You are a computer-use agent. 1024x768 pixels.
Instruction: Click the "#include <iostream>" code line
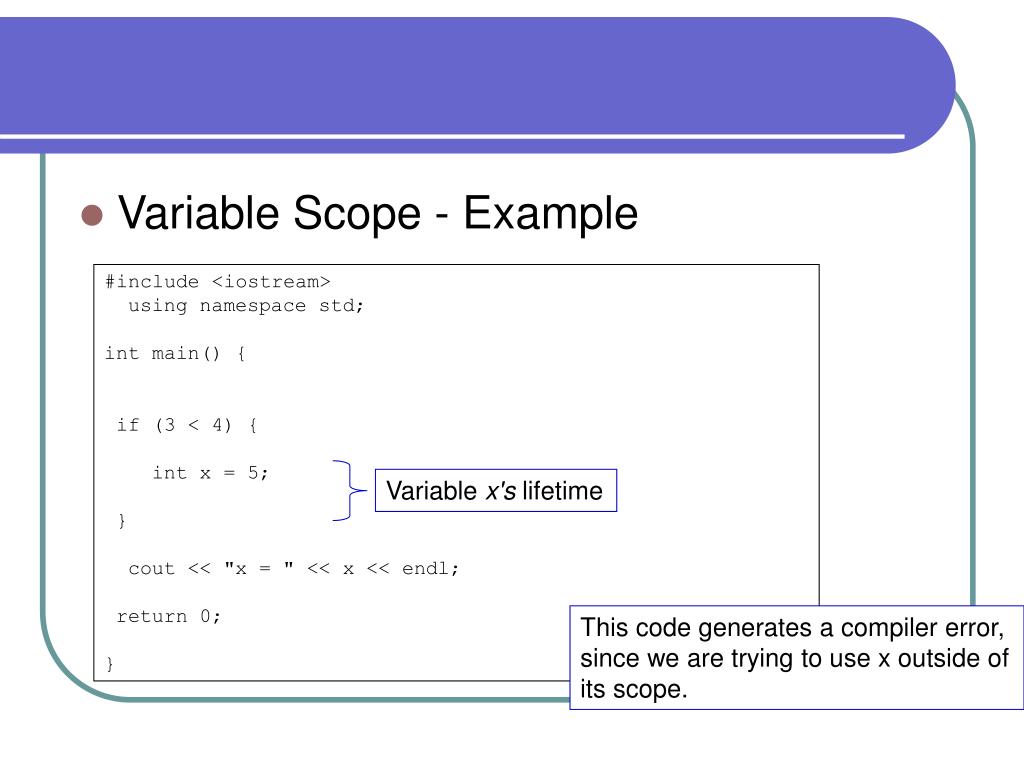pyautogui.click(x=217, y=281)
